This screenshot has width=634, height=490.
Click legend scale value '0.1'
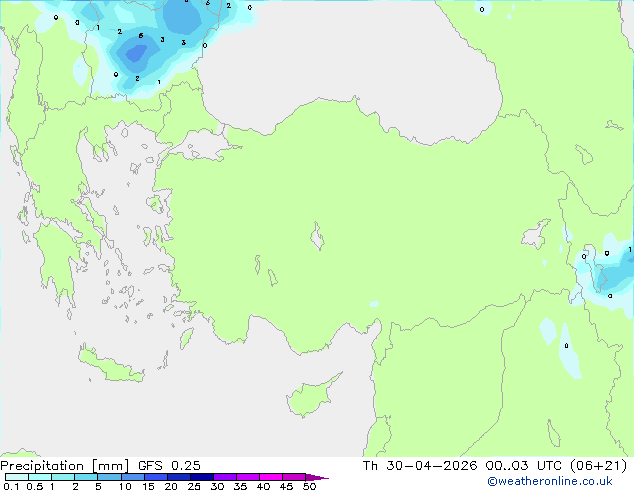(11, 486)
